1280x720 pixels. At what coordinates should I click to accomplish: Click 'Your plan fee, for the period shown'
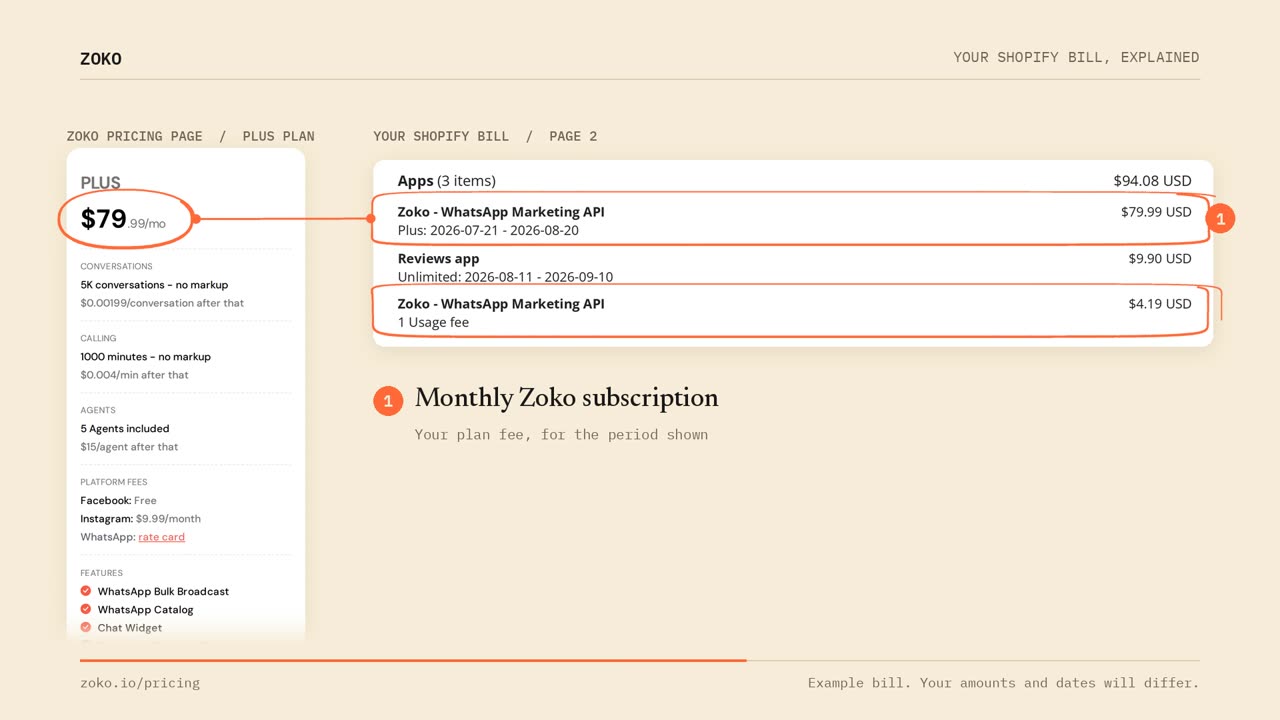[x=562, y=435]
